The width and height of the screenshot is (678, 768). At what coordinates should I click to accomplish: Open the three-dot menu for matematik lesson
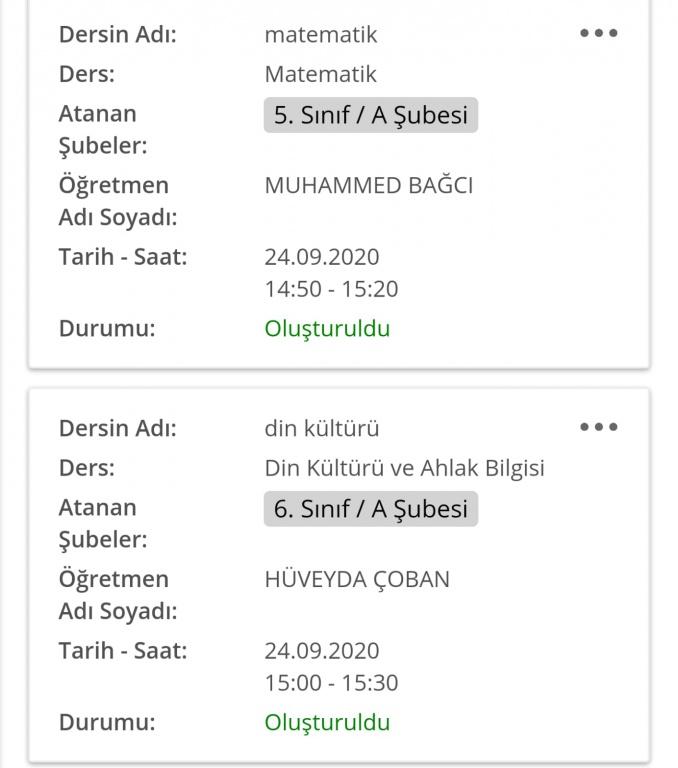(x=598, y=33)
